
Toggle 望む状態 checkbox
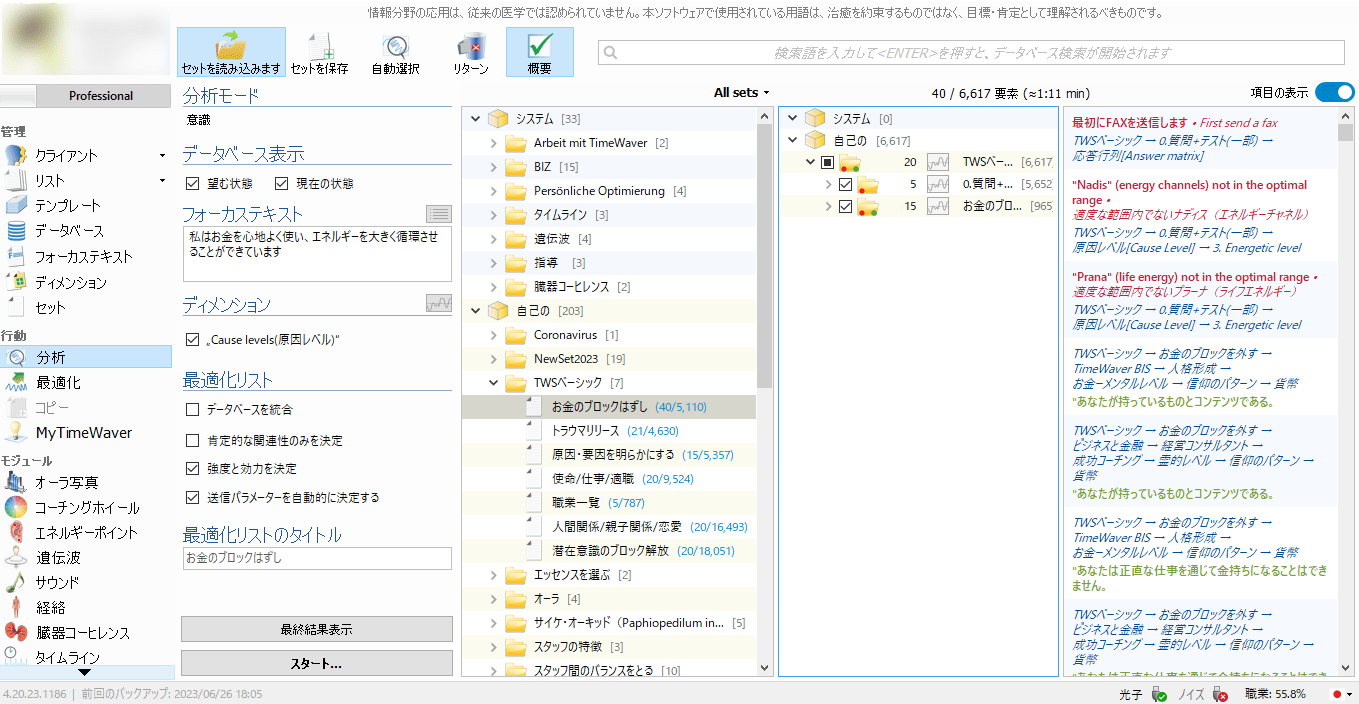[x=193, y=184]
